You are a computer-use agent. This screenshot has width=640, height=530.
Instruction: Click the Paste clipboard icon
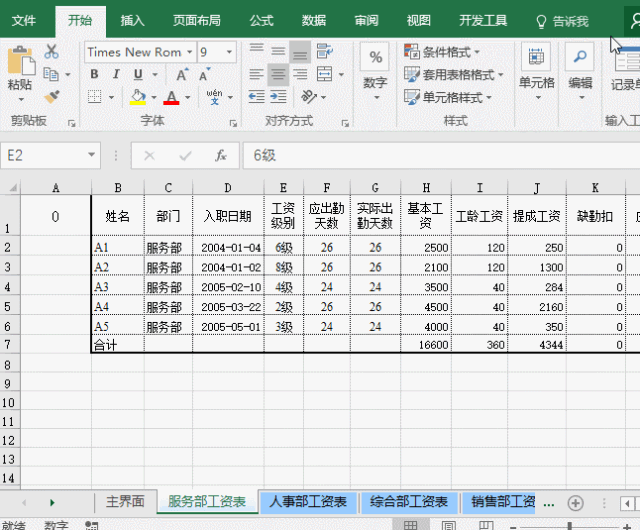[x=19, y=68]
